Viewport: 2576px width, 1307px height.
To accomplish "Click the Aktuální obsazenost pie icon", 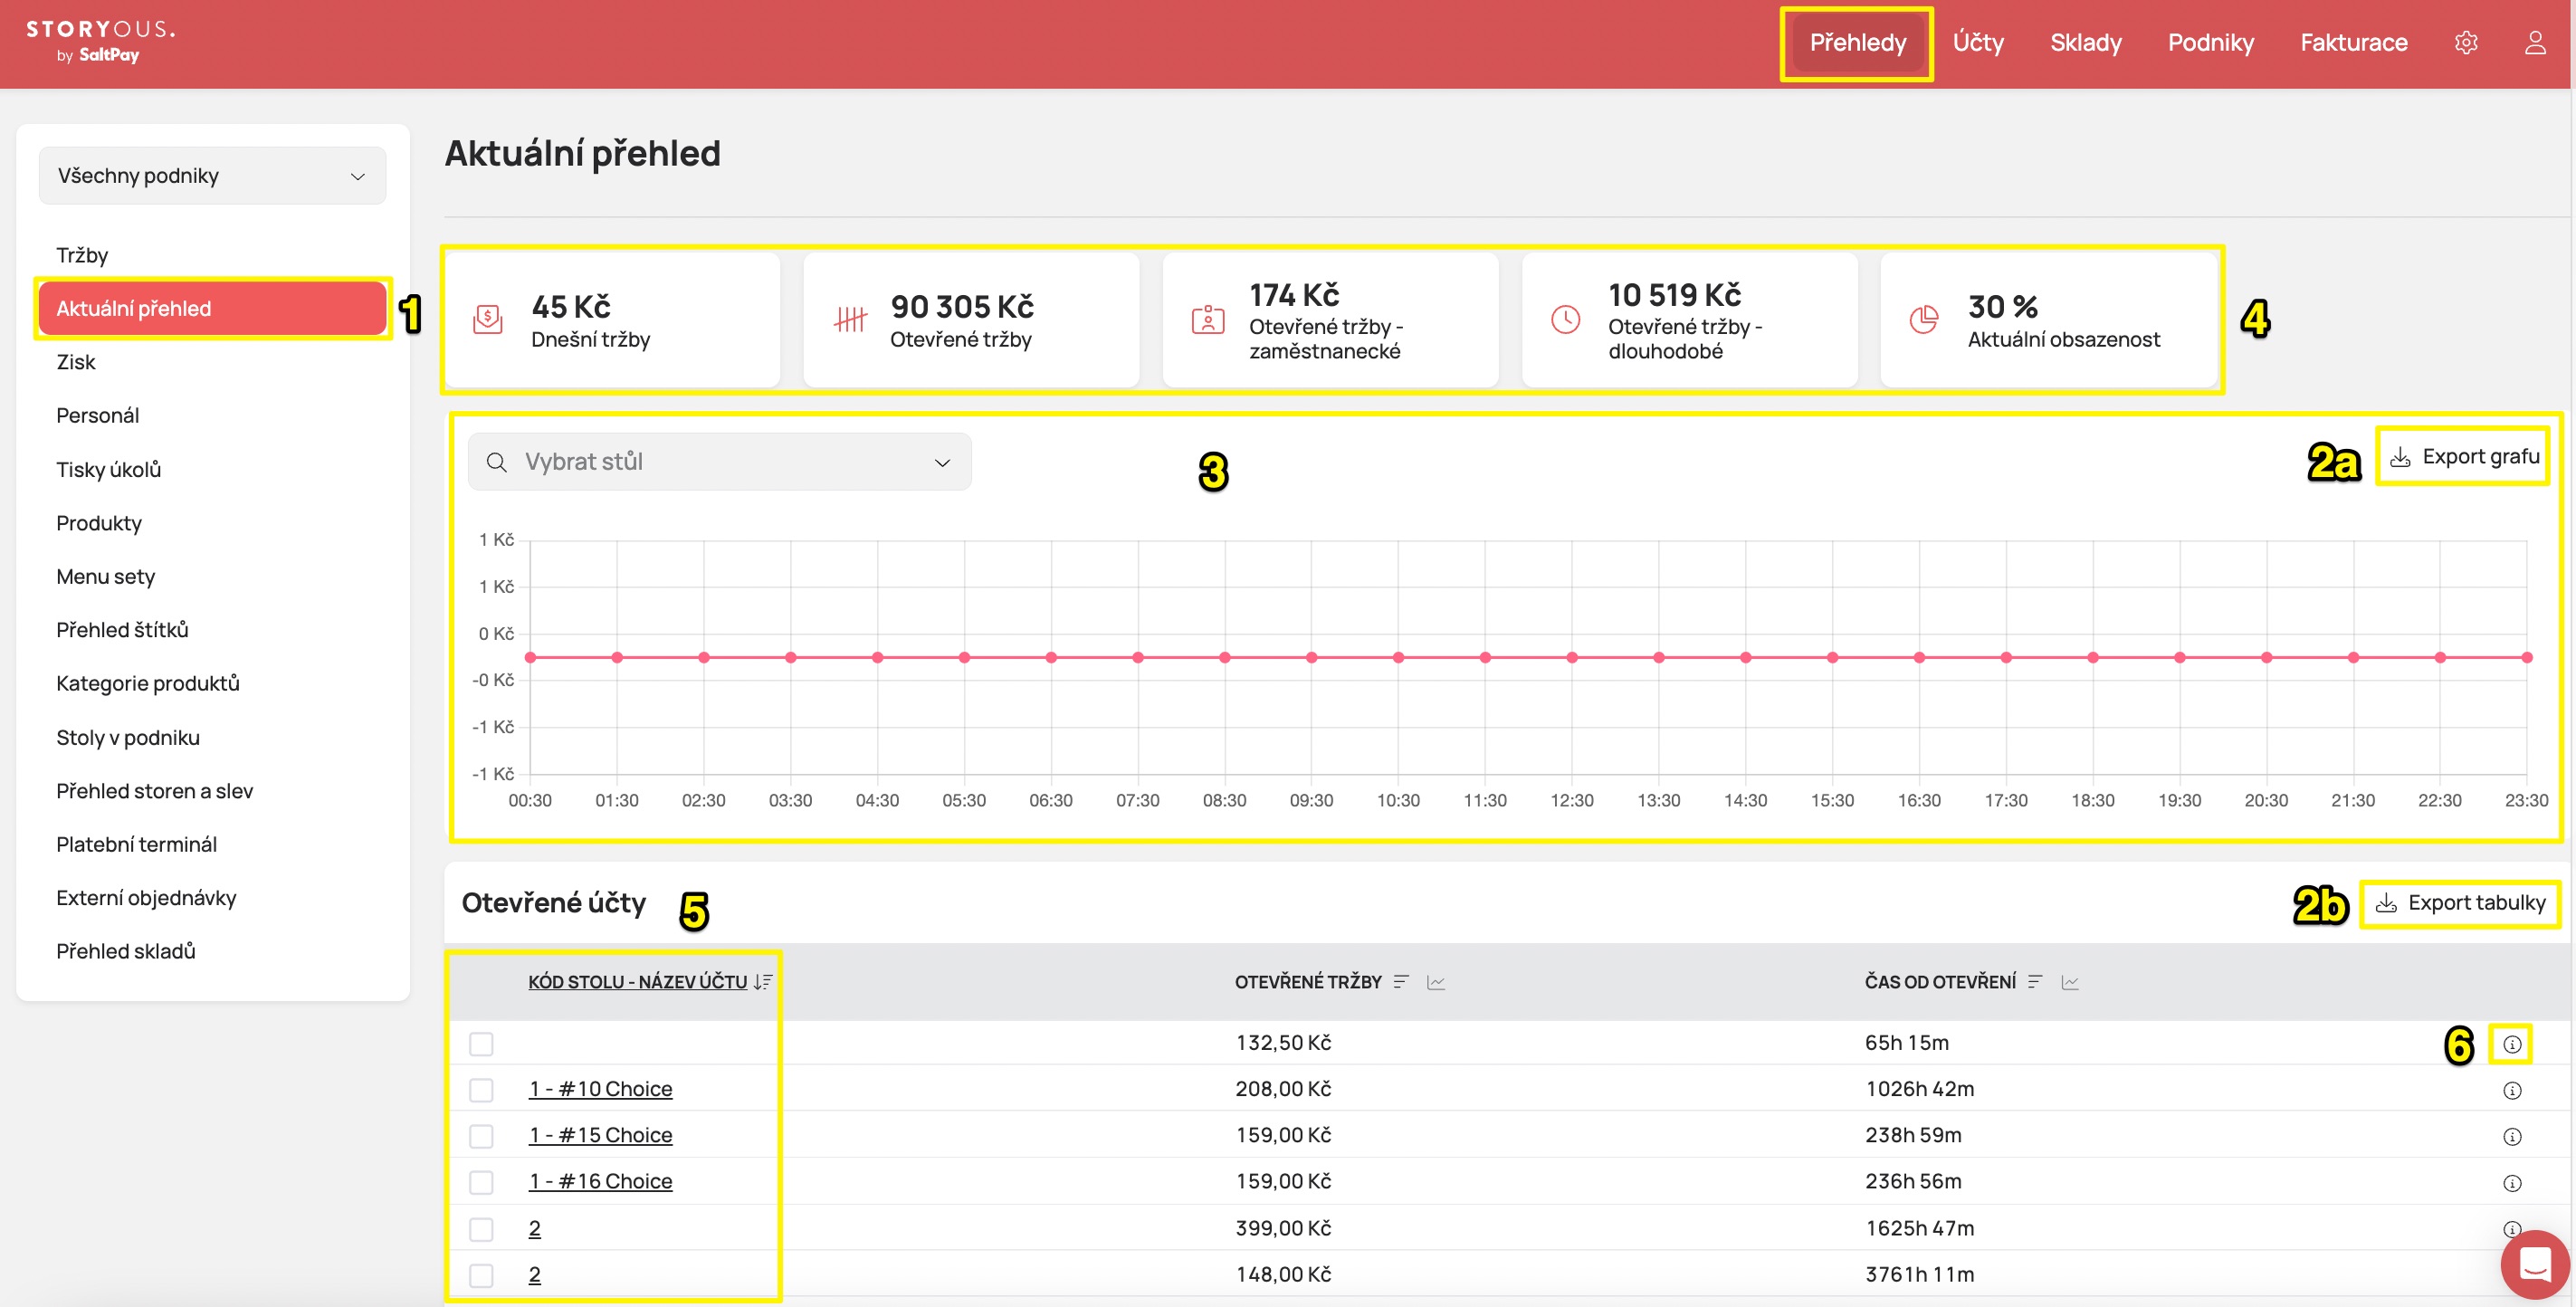I will click(1924, 320).
